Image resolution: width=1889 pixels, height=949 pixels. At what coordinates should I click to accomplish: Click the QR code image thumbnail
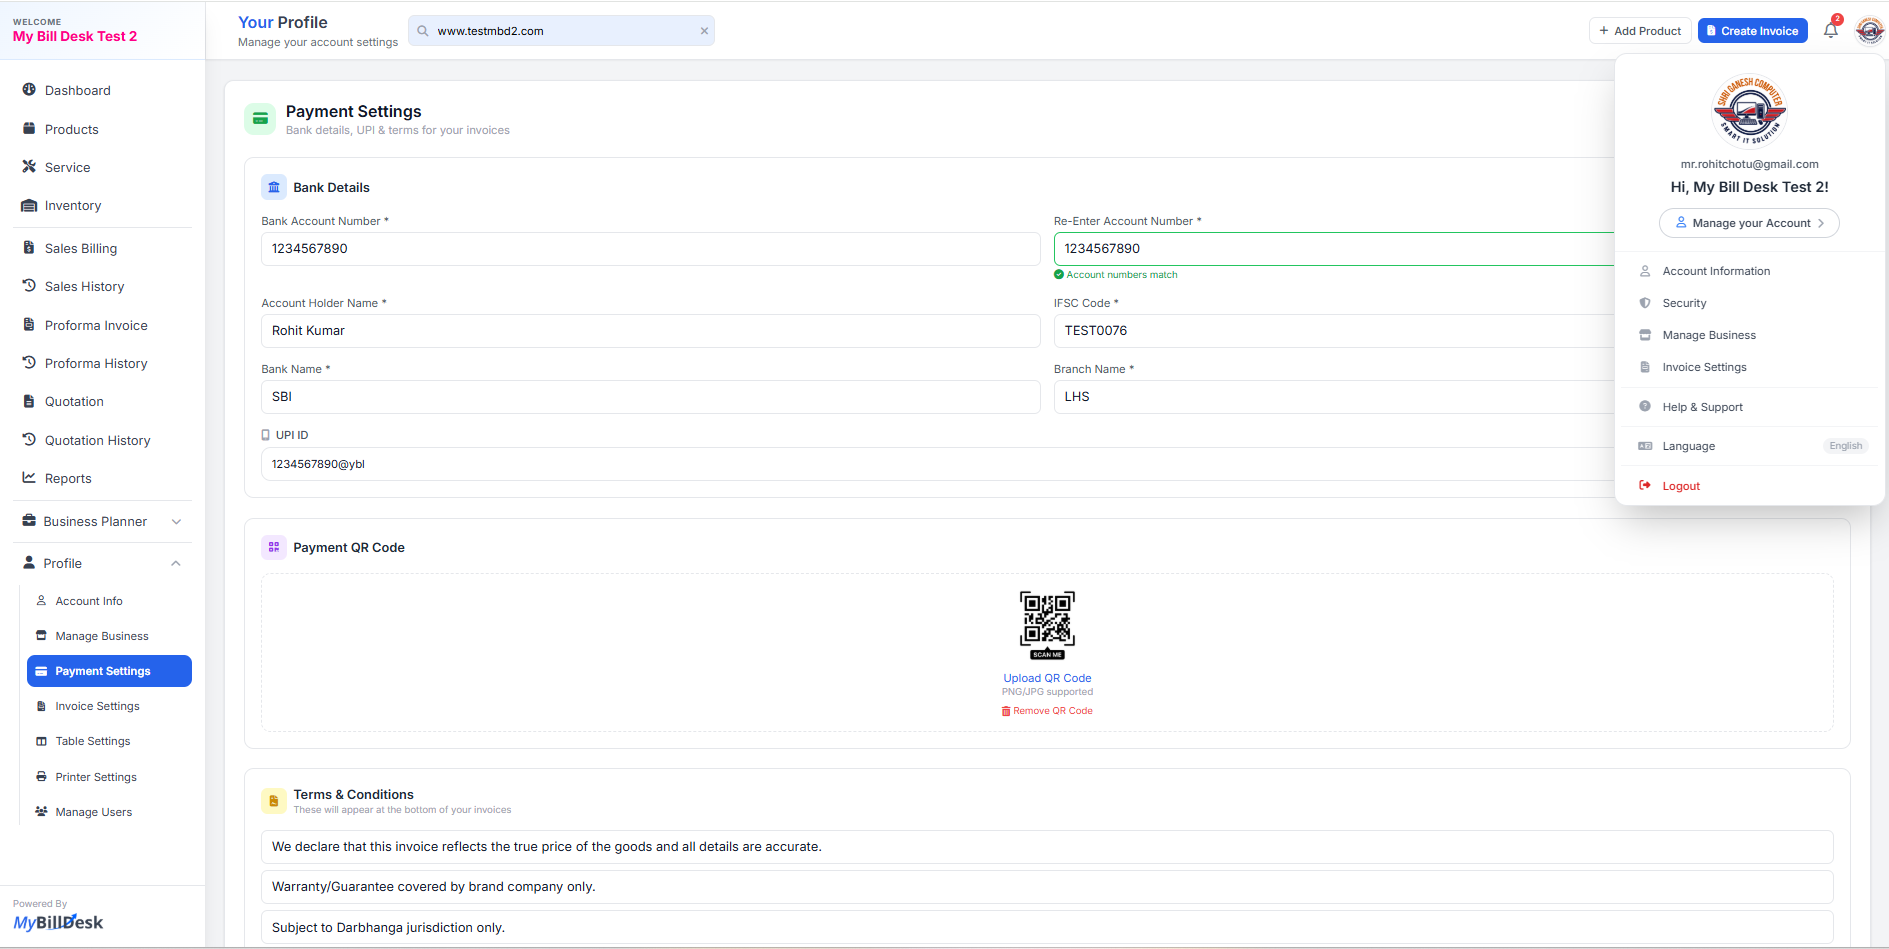pos(1047,625)
